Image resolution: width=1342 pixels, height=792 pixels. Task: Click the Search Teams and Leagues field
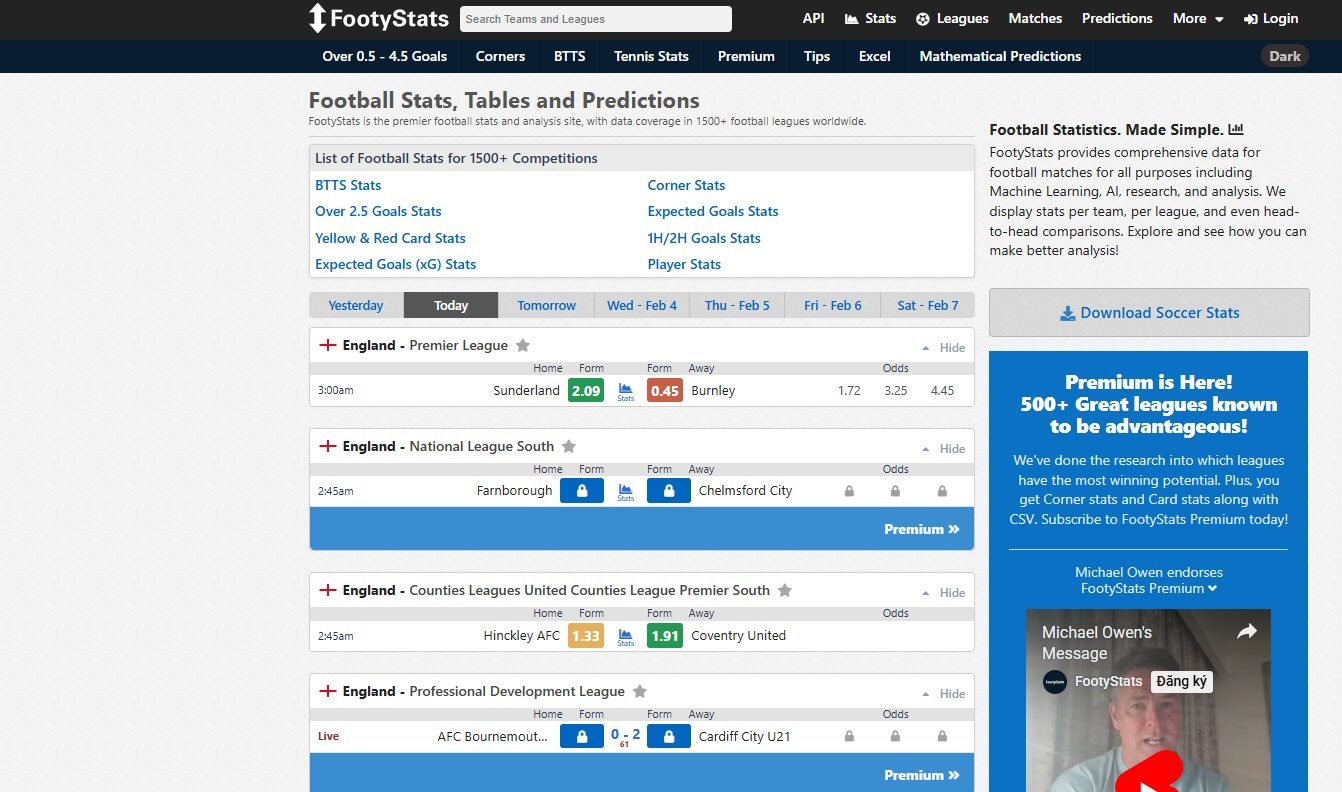[x=595, y=19]
